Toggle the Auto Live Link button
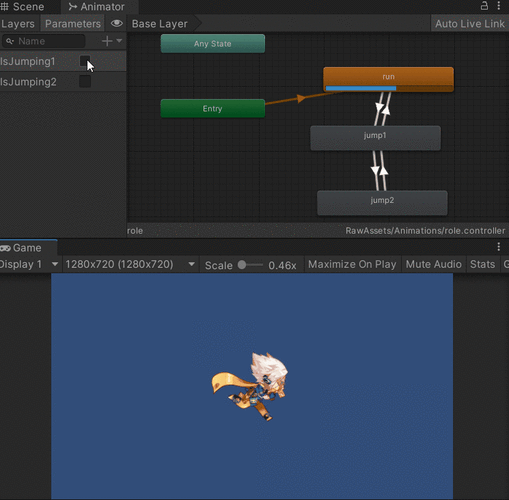 click(469, 24)
